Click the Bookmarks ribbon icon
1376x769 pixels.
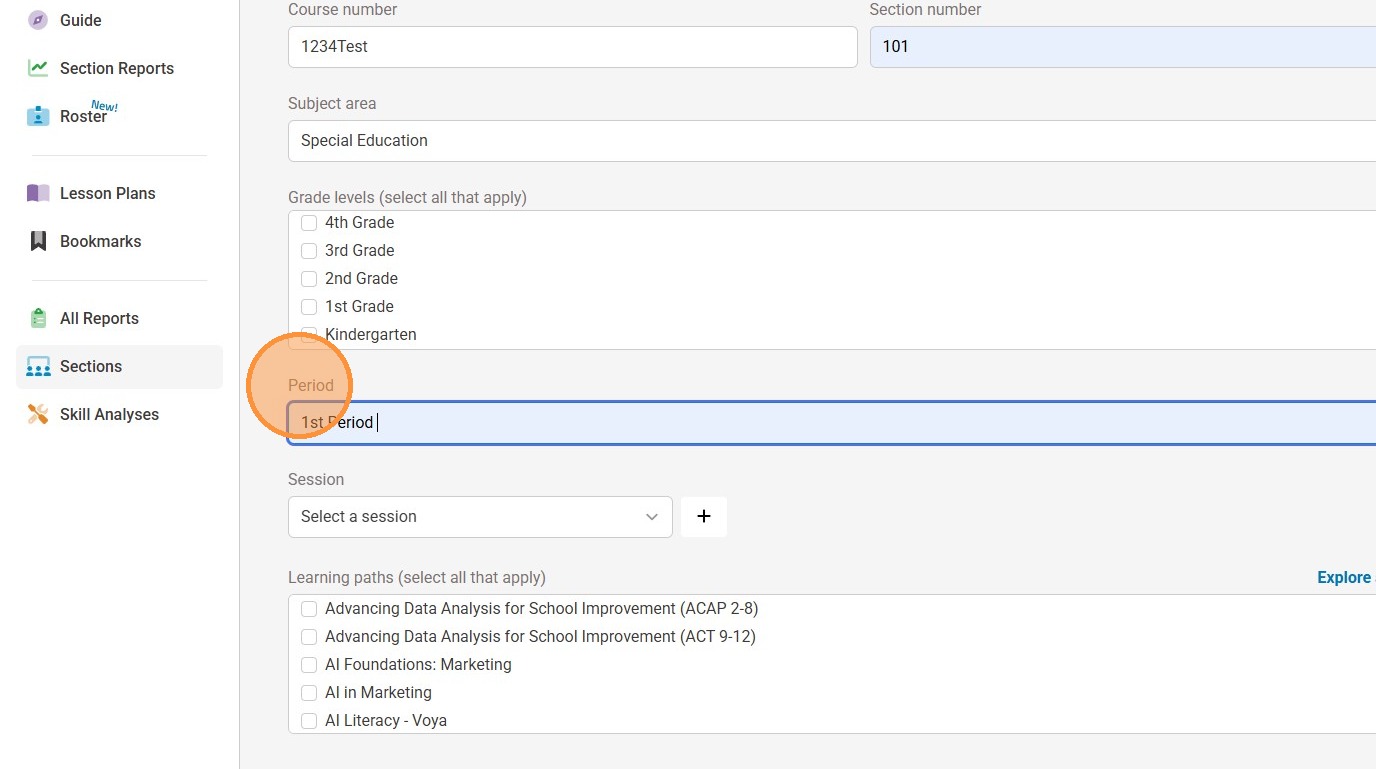38,241
